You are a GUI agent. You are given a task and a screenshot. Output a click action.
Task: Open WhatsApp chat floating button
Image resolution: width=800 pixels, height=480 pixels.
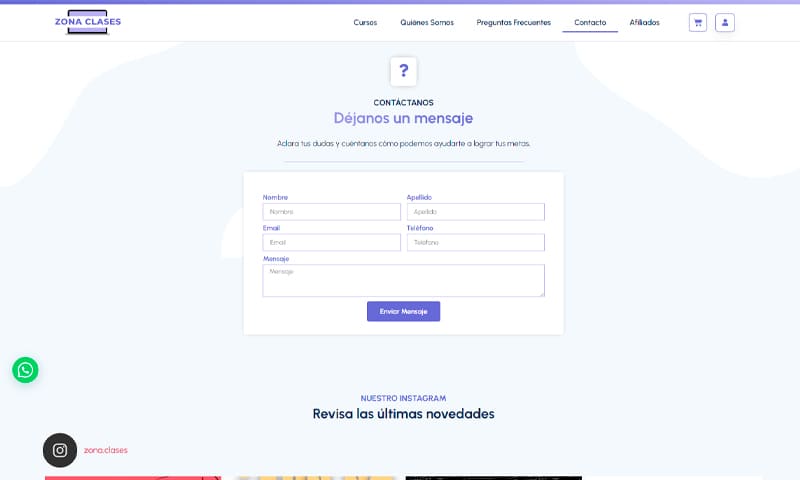(x=25, y=370)
